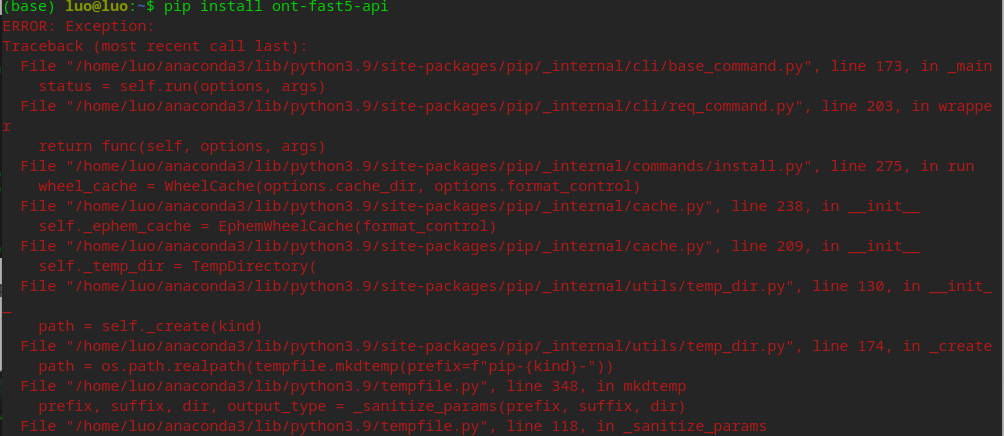Screen dimensions: 1004x436
Task: Open the commands/install.py file path
Action: click(437, 166)
